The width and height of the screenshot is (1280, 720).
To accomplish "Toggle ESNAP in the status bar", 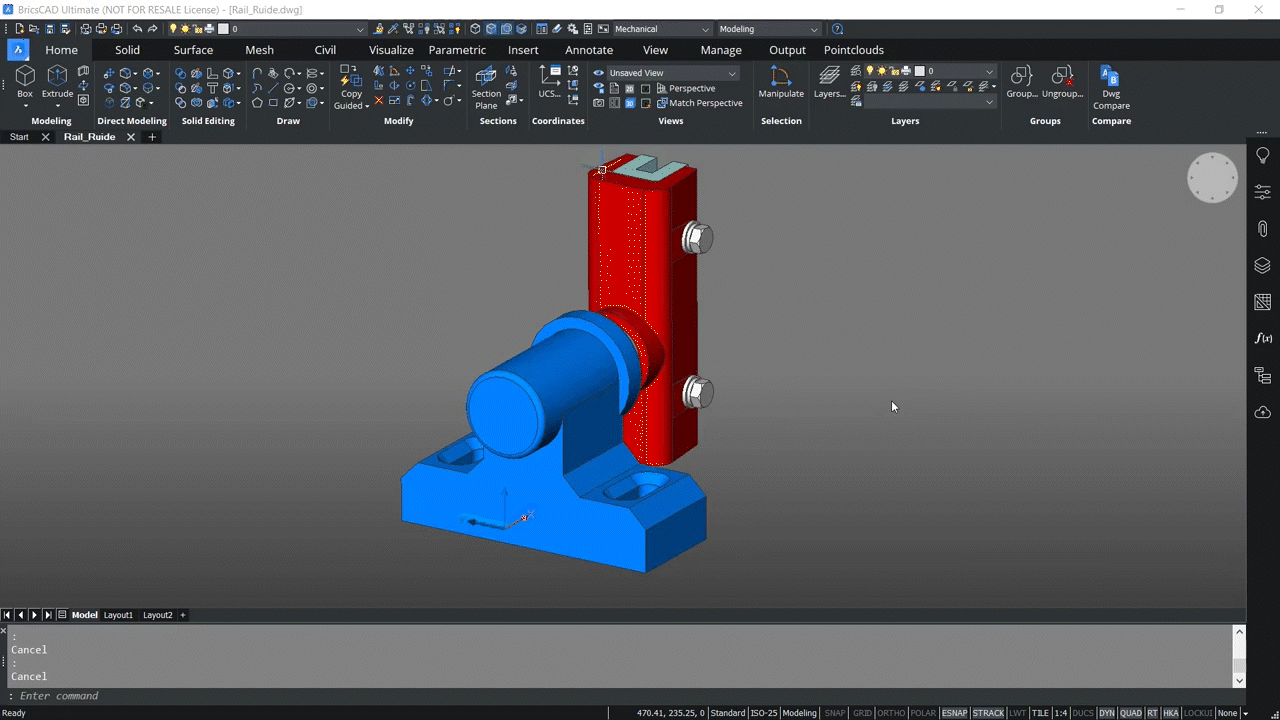I will (954, 713).
